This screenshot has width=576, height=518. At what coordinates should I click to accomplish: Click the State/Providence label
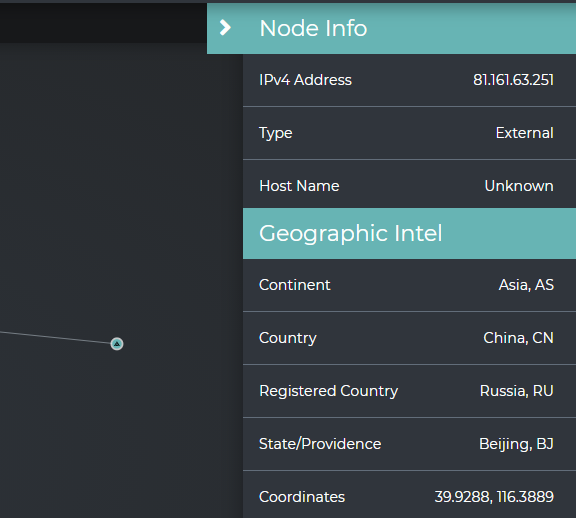click(320, 444)
